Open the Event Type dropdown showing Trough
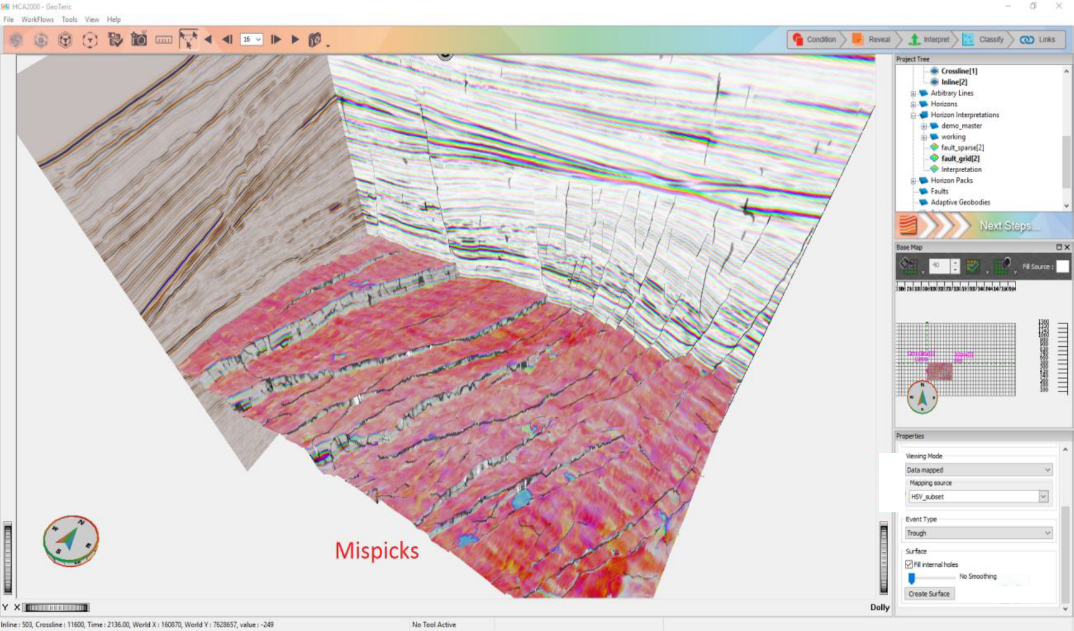Viewport: 1074px width, 631px height. 978,533
